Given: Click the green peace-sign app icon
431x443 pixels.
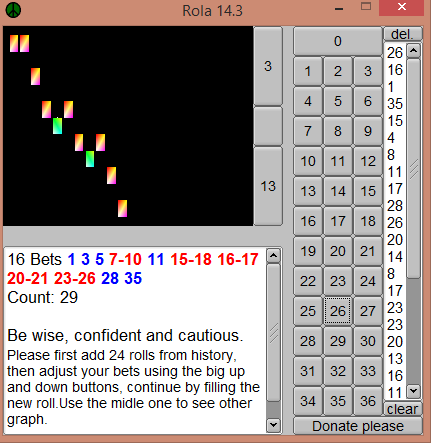Looking at the screenshot, I should click(x=13, y=10).
